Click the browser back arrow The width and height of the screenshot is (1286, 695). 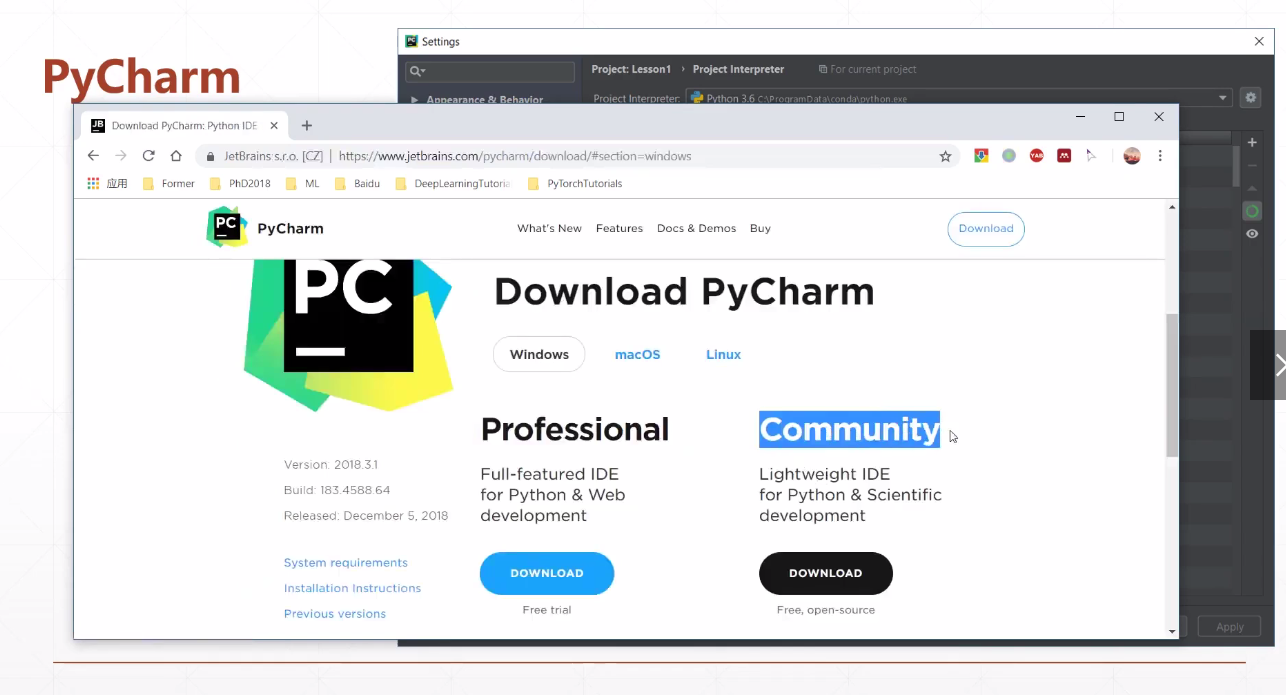coord(93,156)
